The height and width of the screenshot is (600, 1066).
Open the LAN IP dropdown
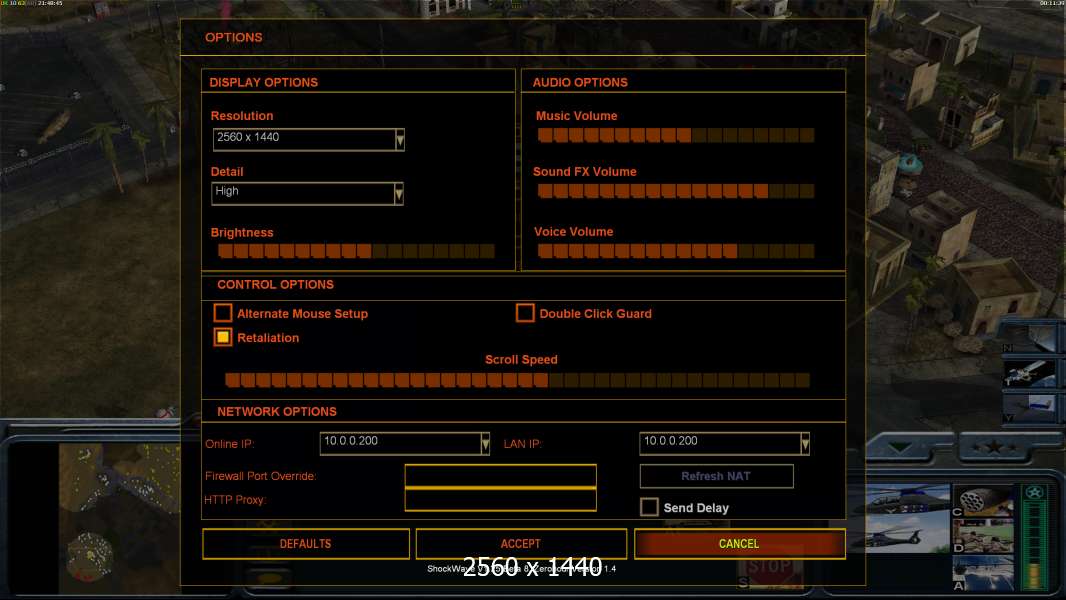(x=724, y=443)
